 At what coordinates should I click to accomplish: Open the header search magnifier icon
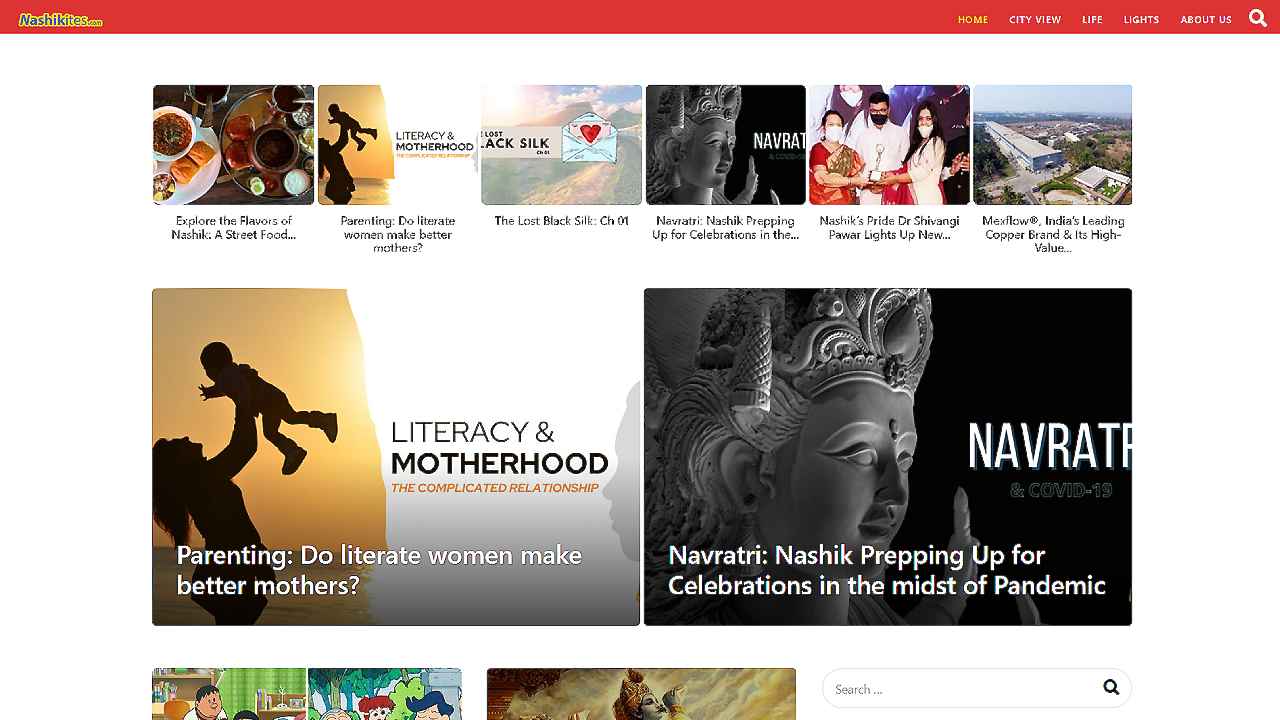click(x=1258, y=17)
